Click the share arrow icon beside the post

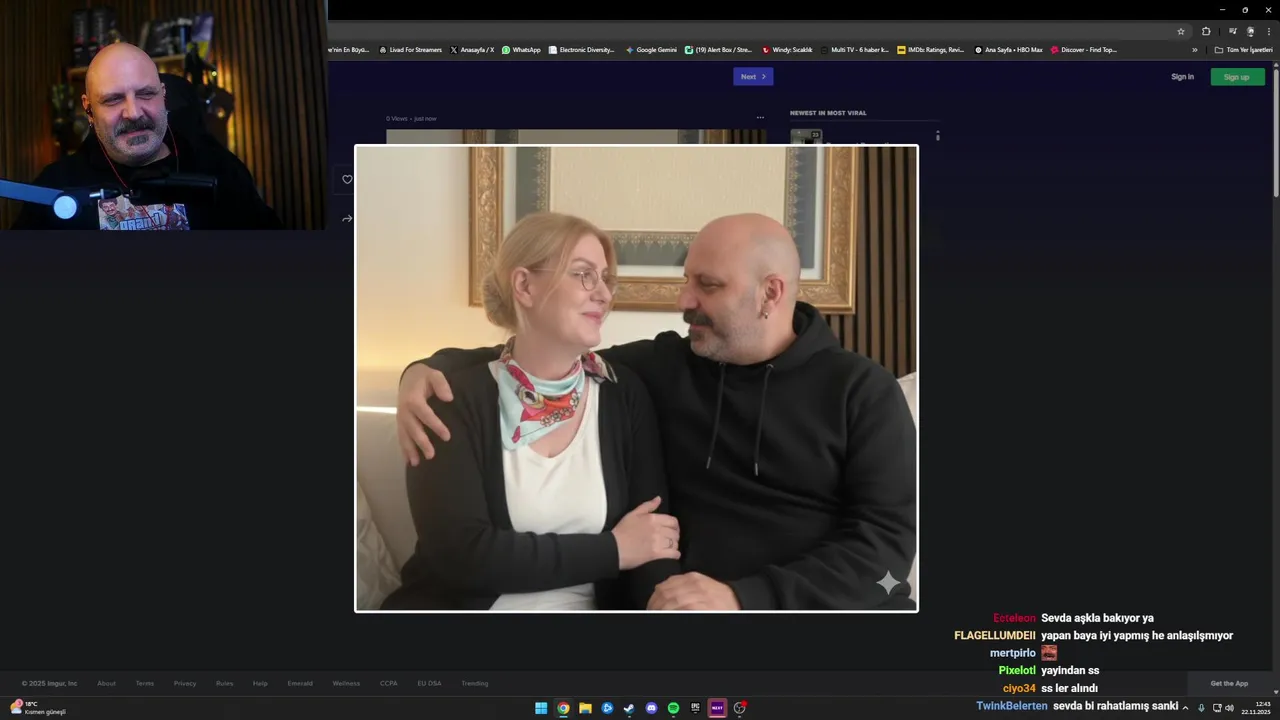pos(347,218)
